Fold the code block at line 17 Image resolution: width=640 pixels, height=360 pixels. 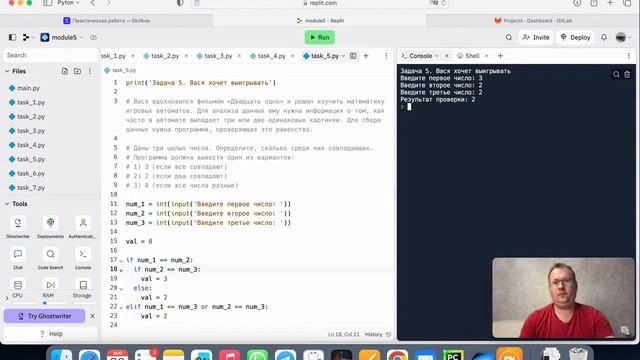pyautogui.click(x=121, y=260)
